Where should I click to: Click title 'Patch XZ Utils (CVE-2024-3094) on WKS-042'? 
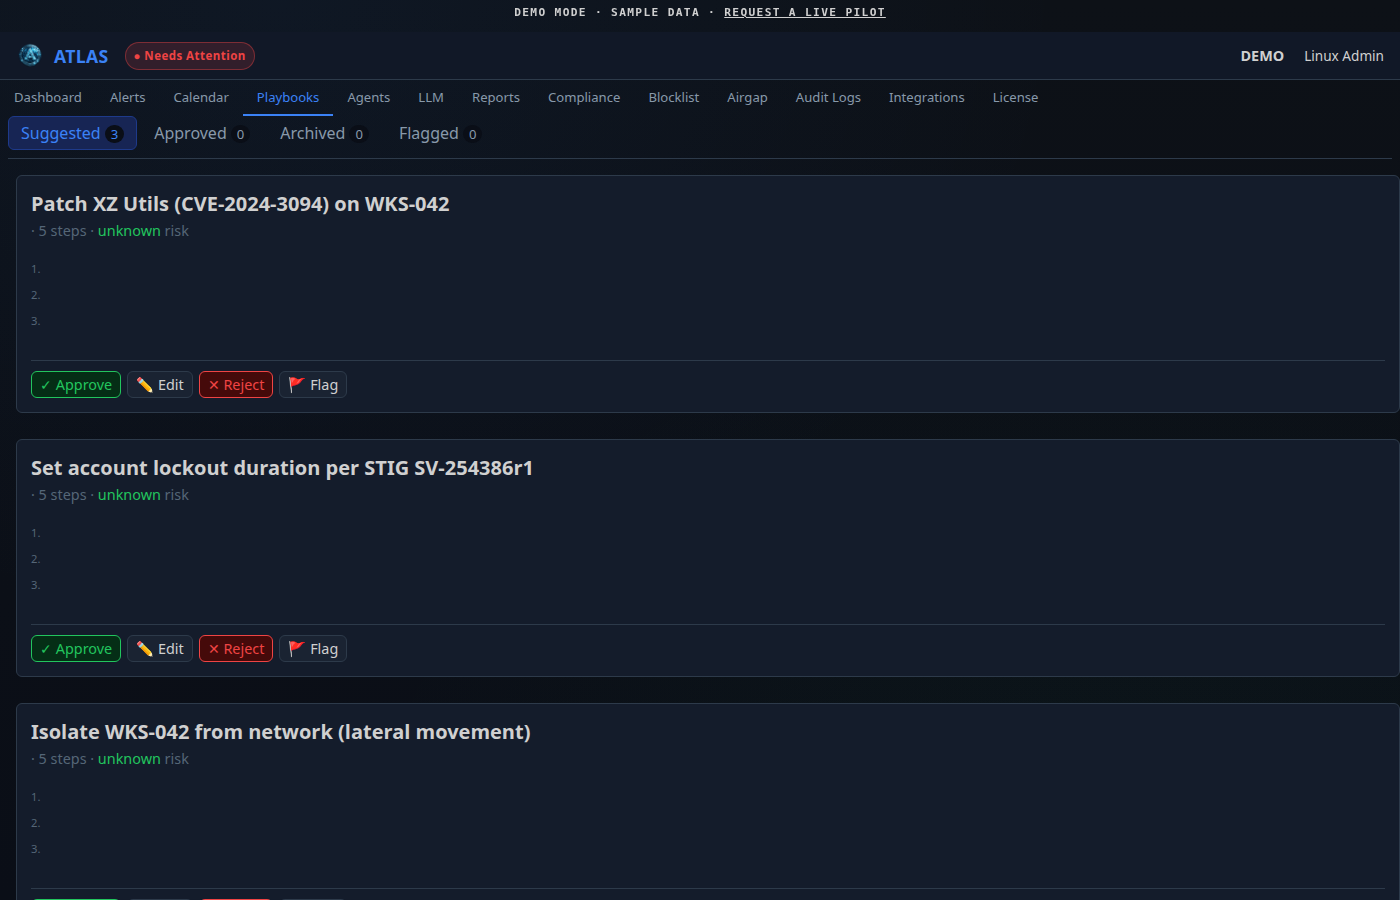[x=240, y=204]
